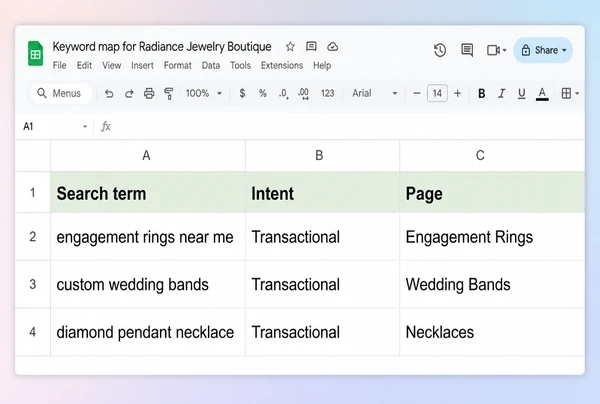Select the "Search term" header cell
The image size is (600, 404).
[x=148, y=192]
